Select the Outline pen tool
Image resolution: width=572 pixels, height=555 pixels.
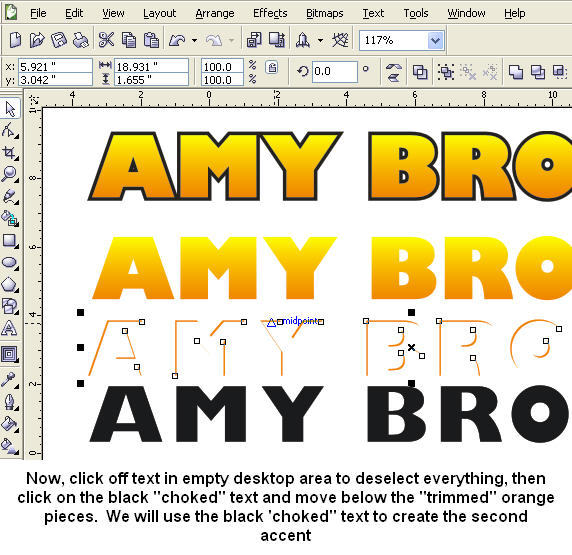(10, 402)
